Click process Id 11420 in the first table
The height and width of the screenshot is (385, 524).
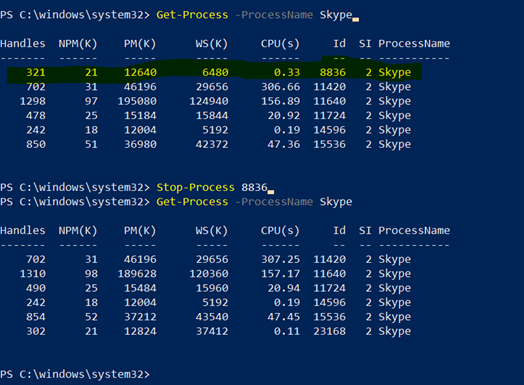click(330, 87)
